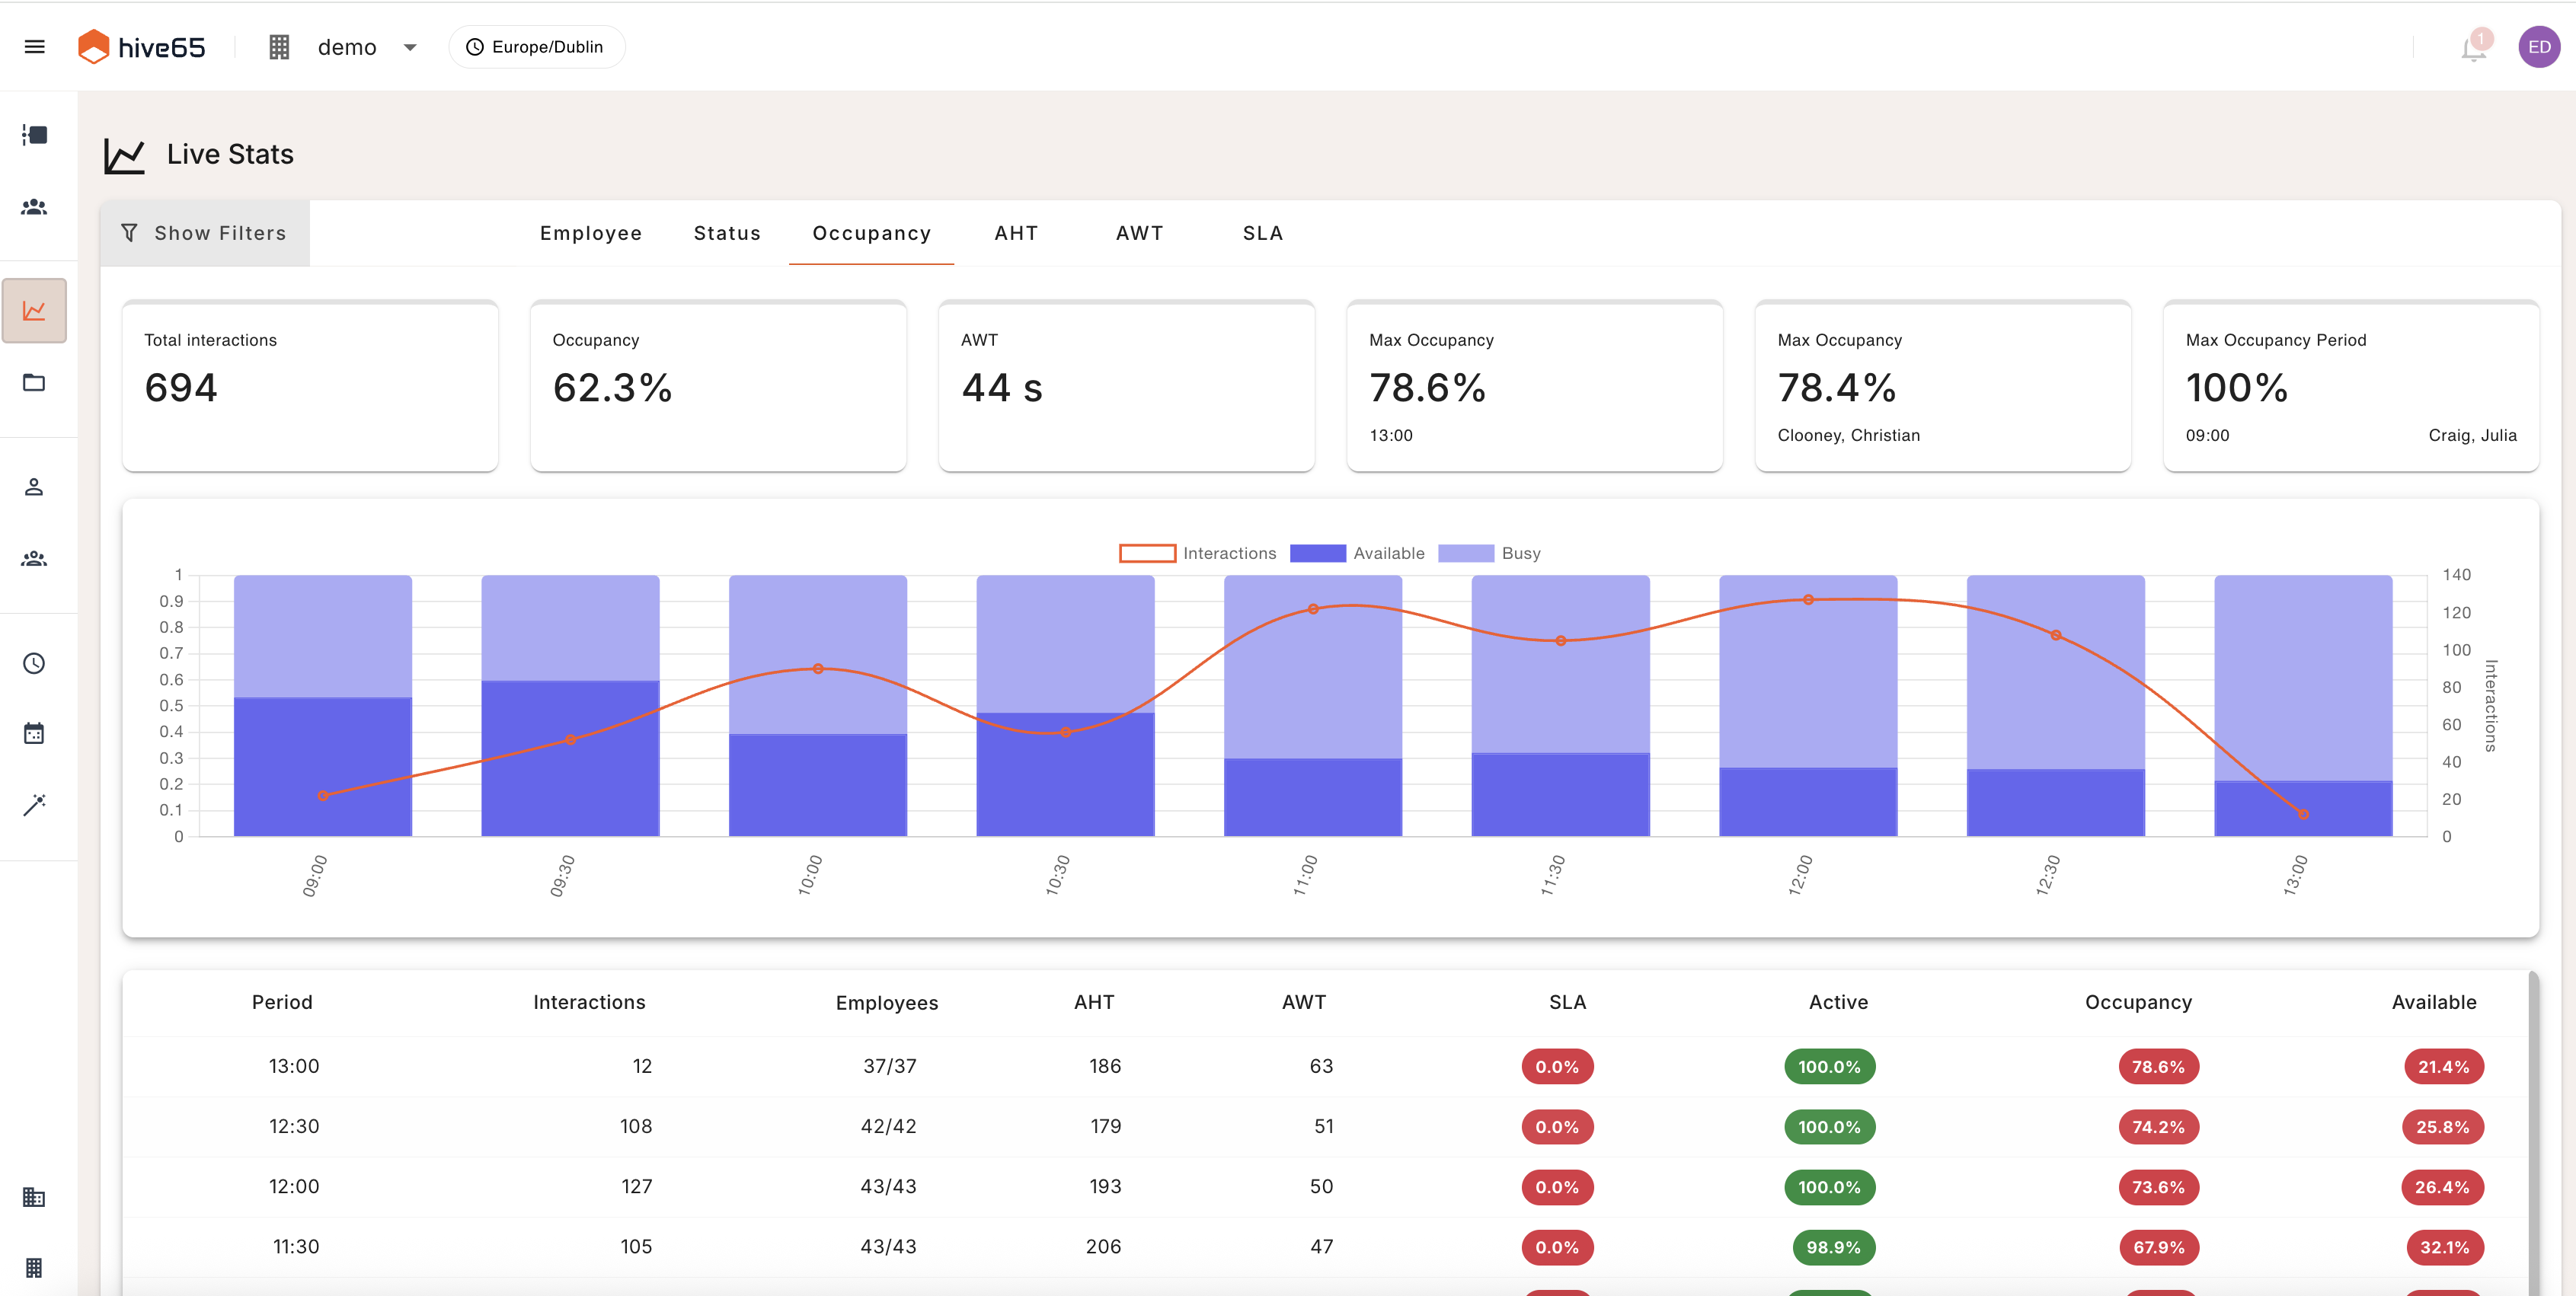Open the teams sidebar icon below person icon
2576x1296 pixels.
(34, 559)
